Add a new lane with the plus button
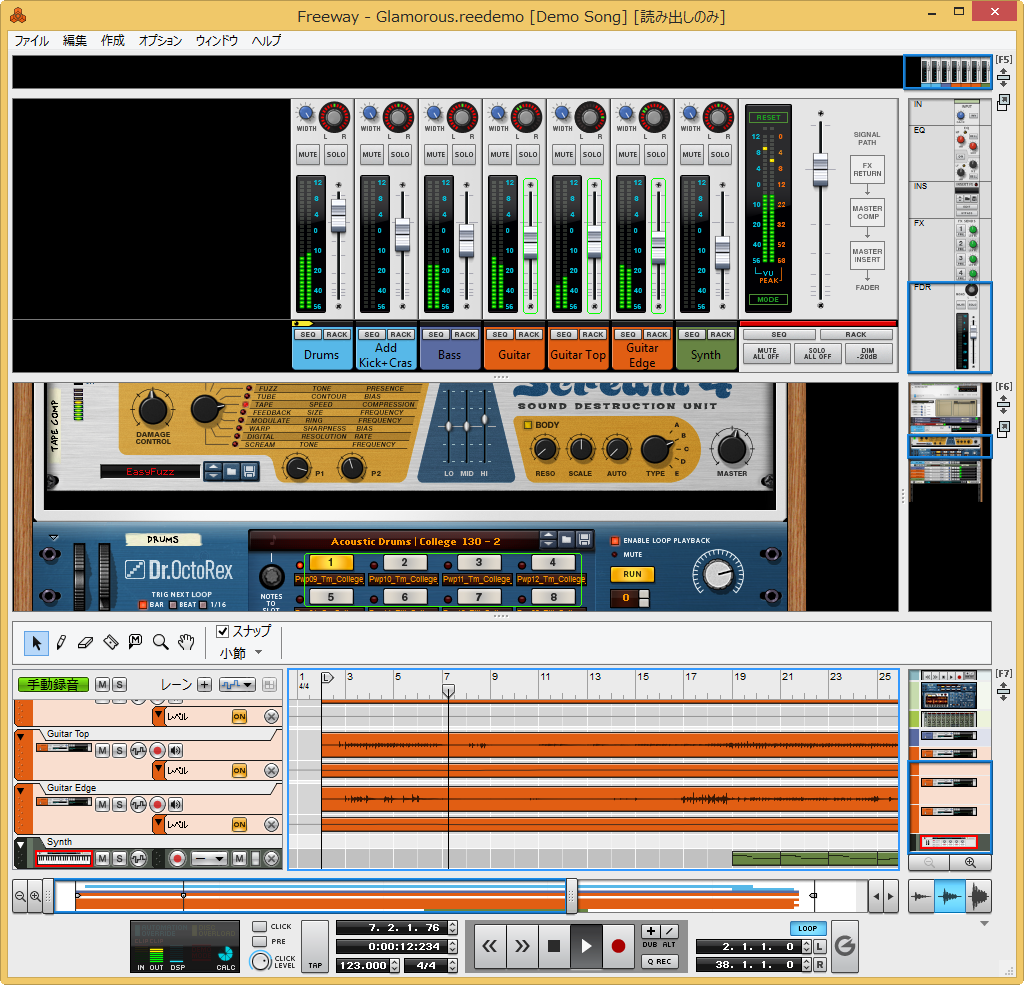The width and height of the screenshot is (1024, 985). [204, 685]
